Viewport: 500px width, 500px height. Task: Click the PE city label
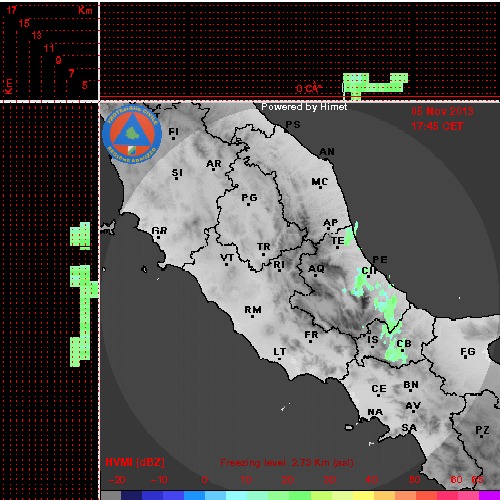(380, 260)
